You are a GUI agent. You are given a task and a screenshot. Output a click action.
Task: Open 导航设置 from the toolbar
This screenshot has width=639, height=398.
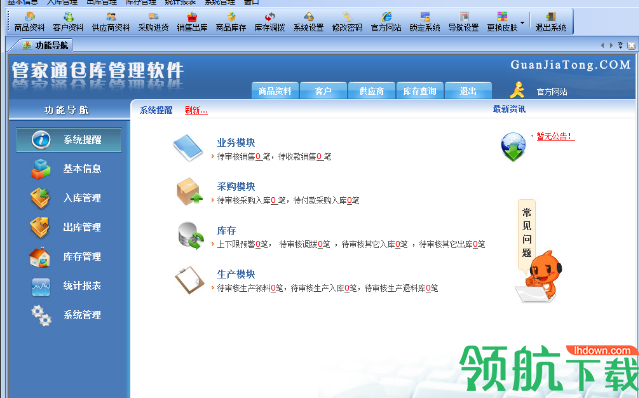coord(464,22)
